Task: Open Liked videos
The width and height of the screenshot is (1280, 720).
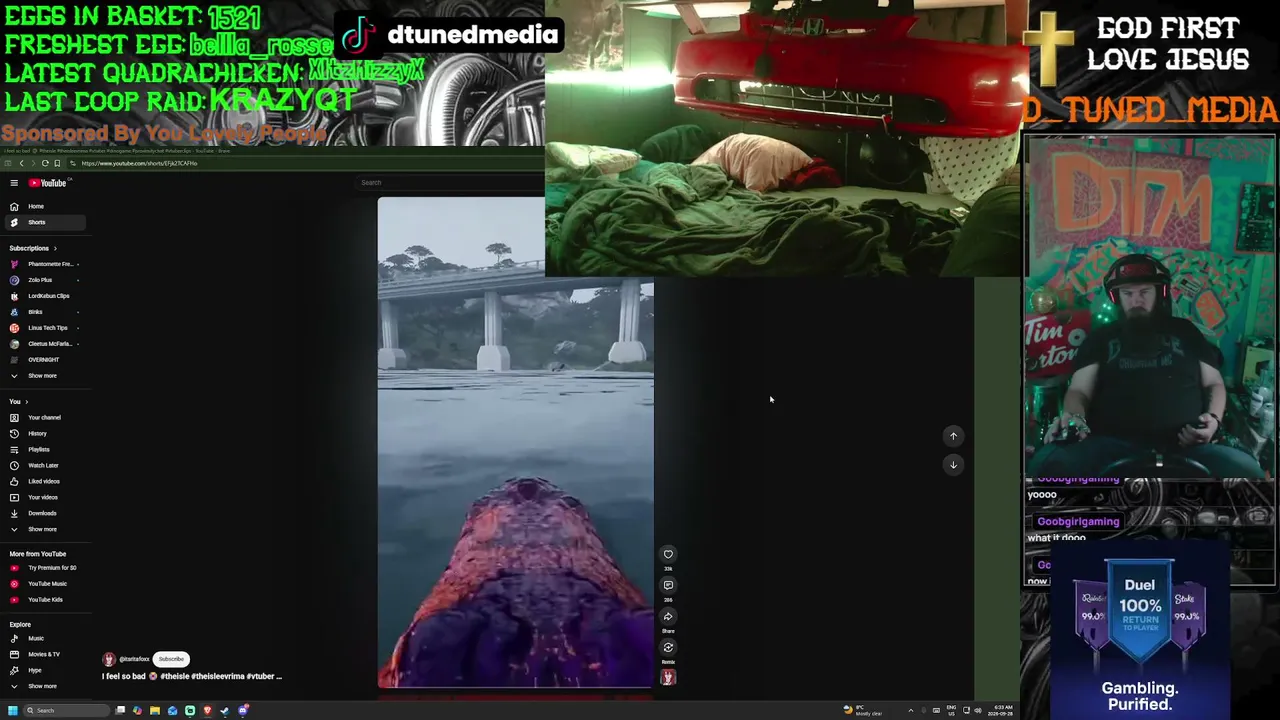Action: tap(44, 482)
